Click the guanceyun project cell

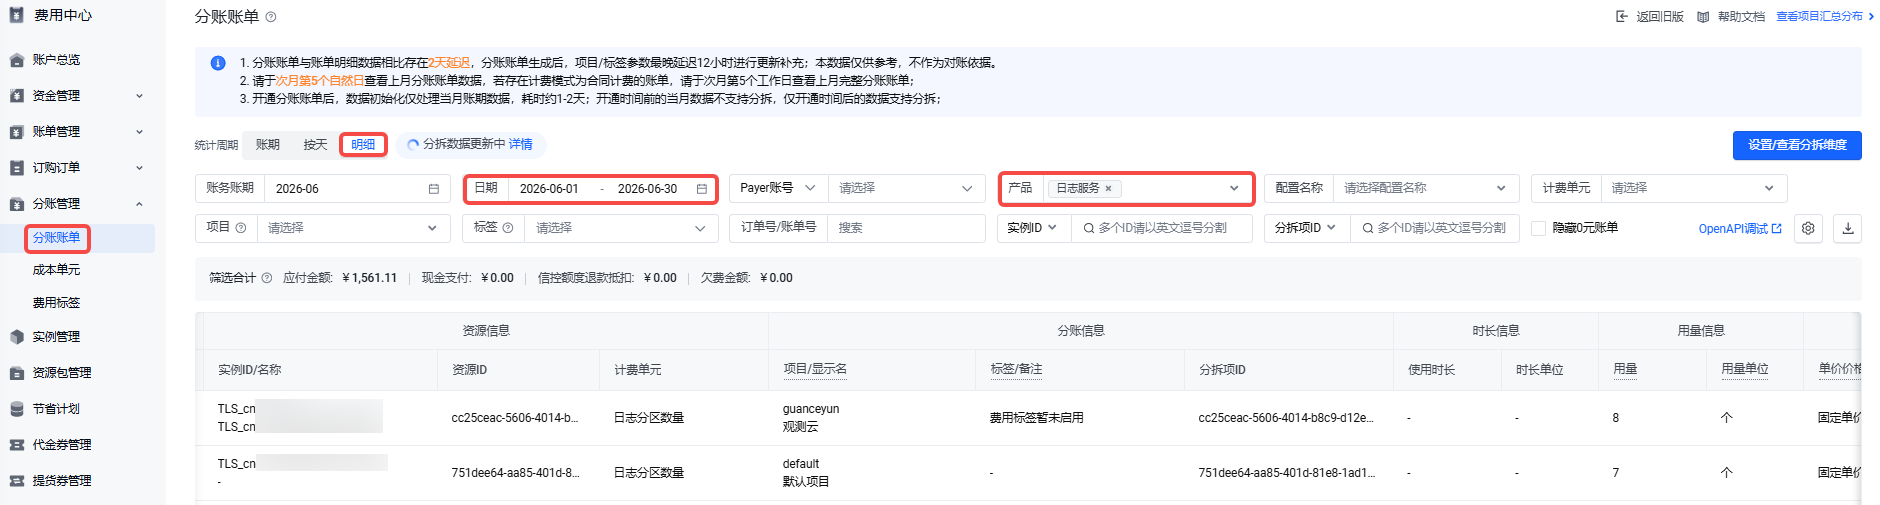pyautogui.click(x=811, y=409)
